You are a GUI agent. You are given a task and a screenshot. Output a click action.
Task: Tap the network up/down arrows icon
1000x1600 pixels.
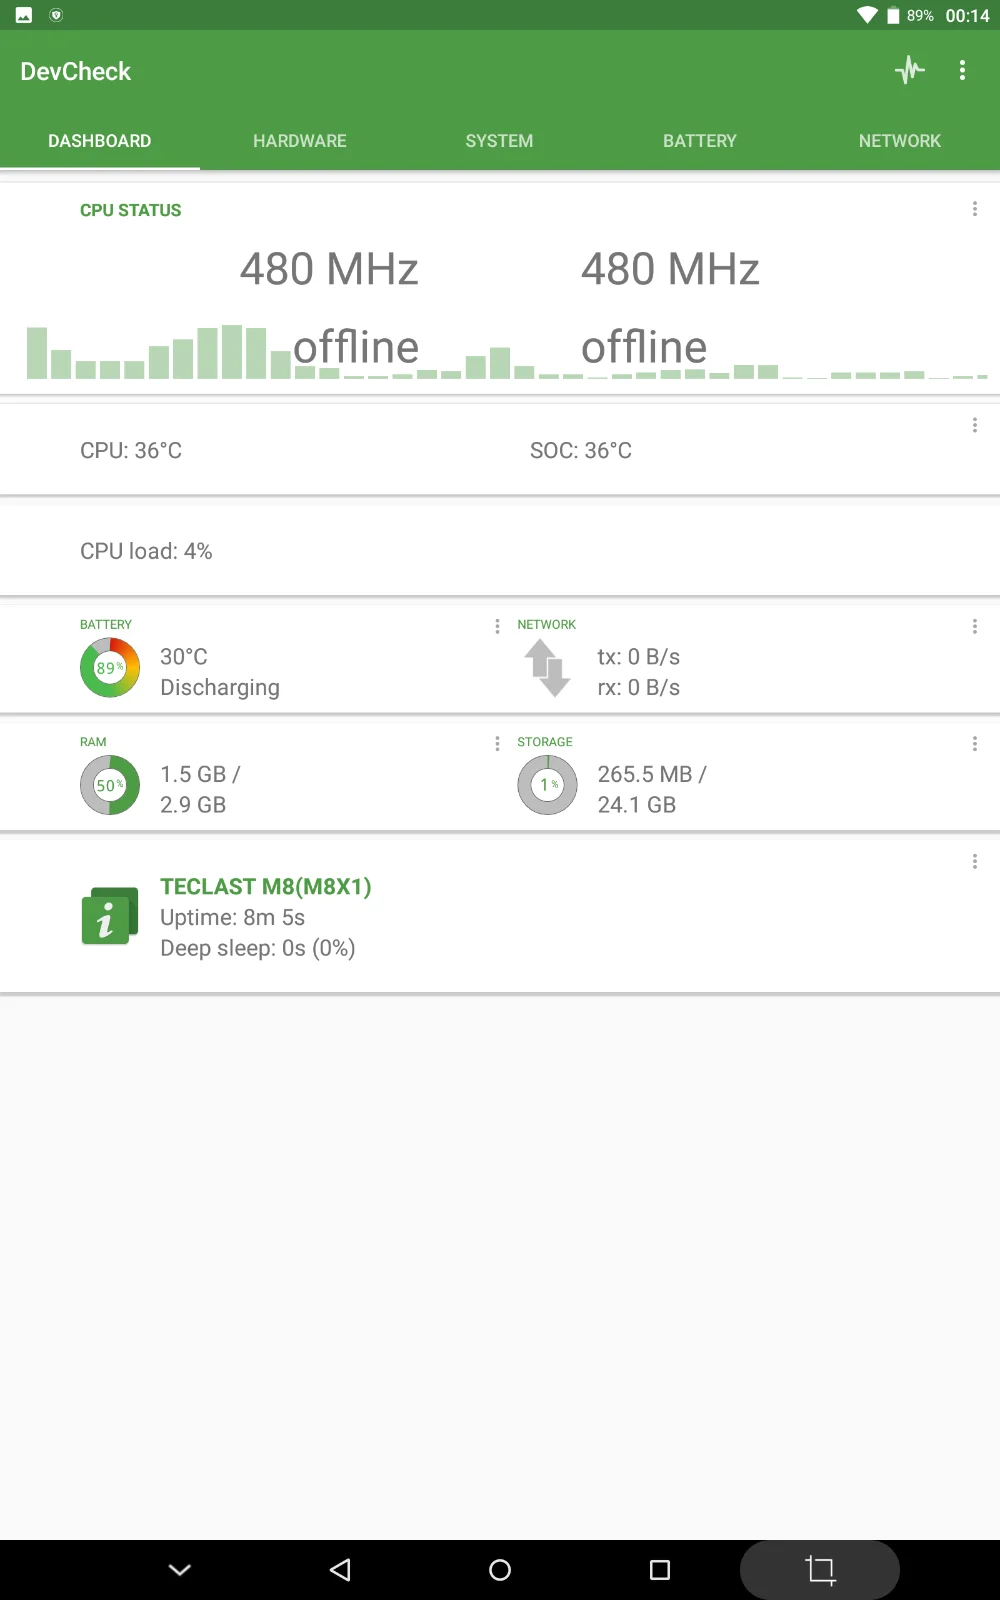click(x=547, y=668)
